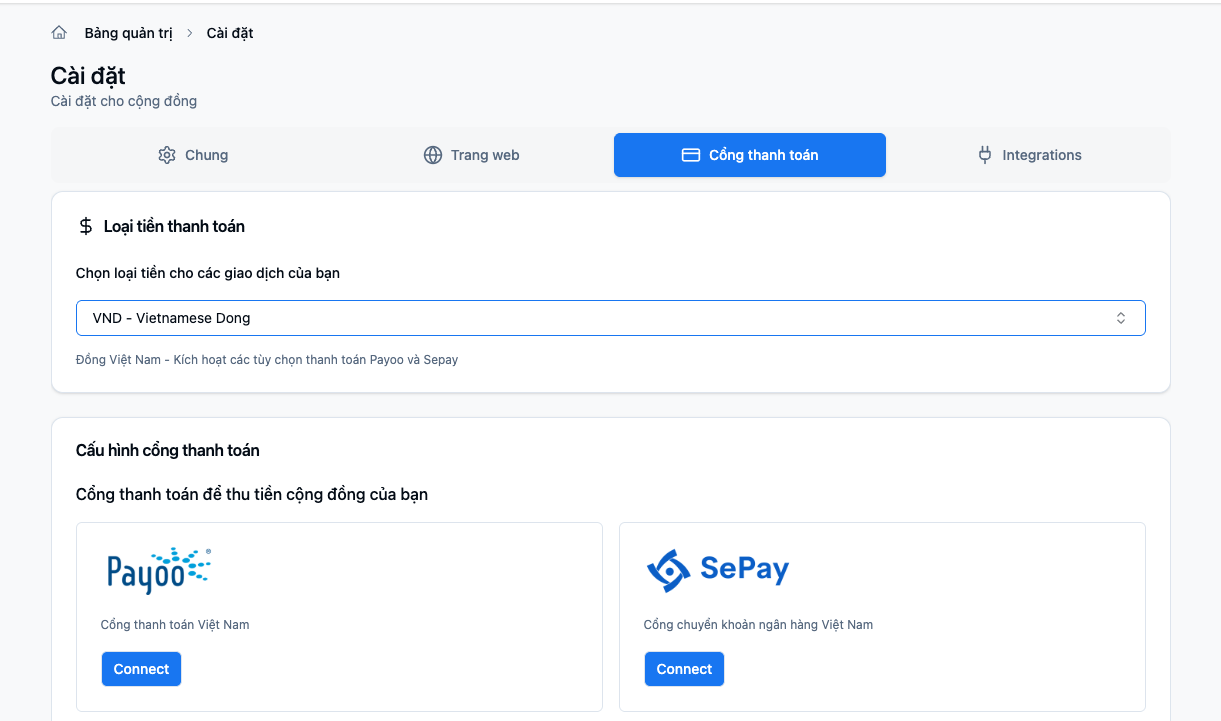1221x721 pixels.
Task: Click the card icon on Cổng thanh toán tab
Action: (x=691, y=155)
